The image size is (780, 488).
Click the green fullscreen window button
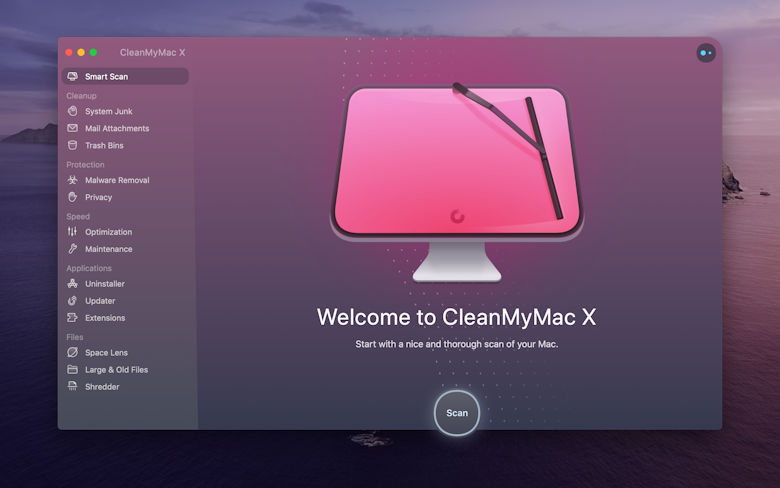[93, 52]
